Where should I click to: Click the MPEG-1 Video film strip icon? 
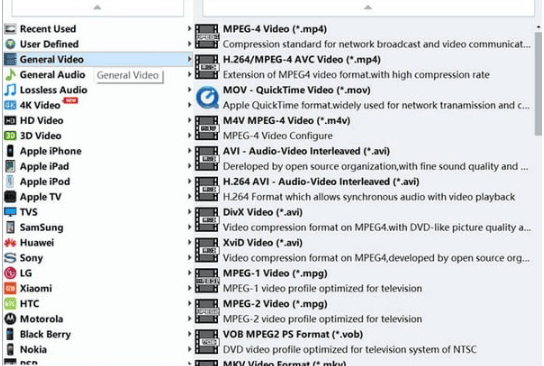207,280
